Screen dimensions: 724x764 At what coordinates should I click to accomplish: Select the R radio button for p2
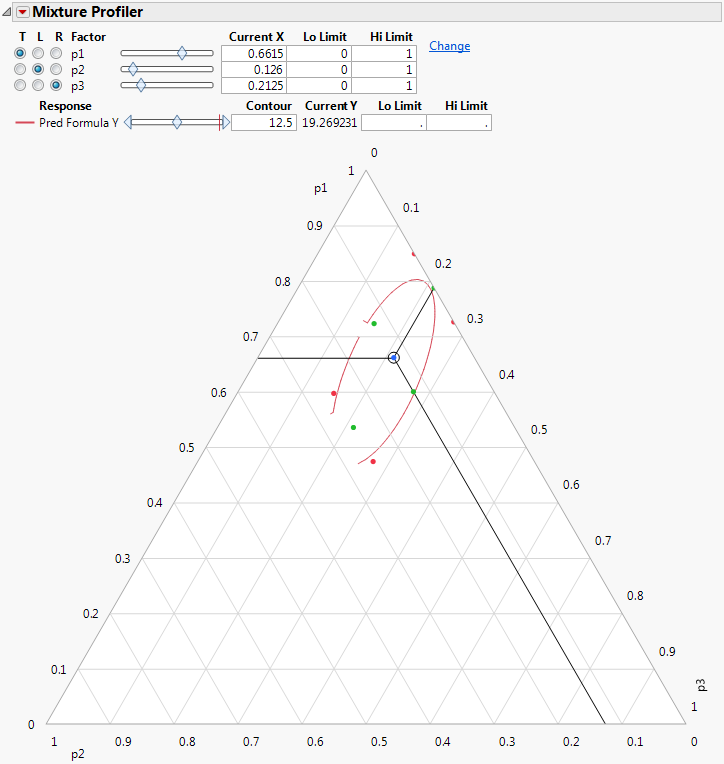pos(57,69)
